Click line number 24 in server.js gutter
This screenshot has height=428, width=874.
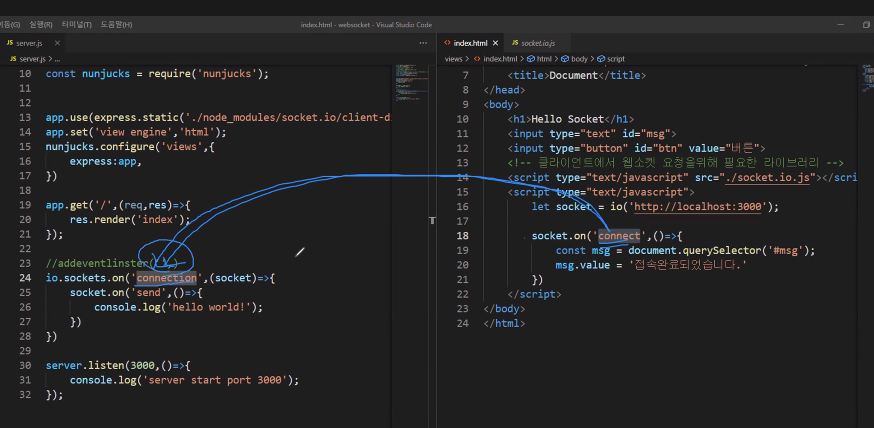tap(25, 278)
